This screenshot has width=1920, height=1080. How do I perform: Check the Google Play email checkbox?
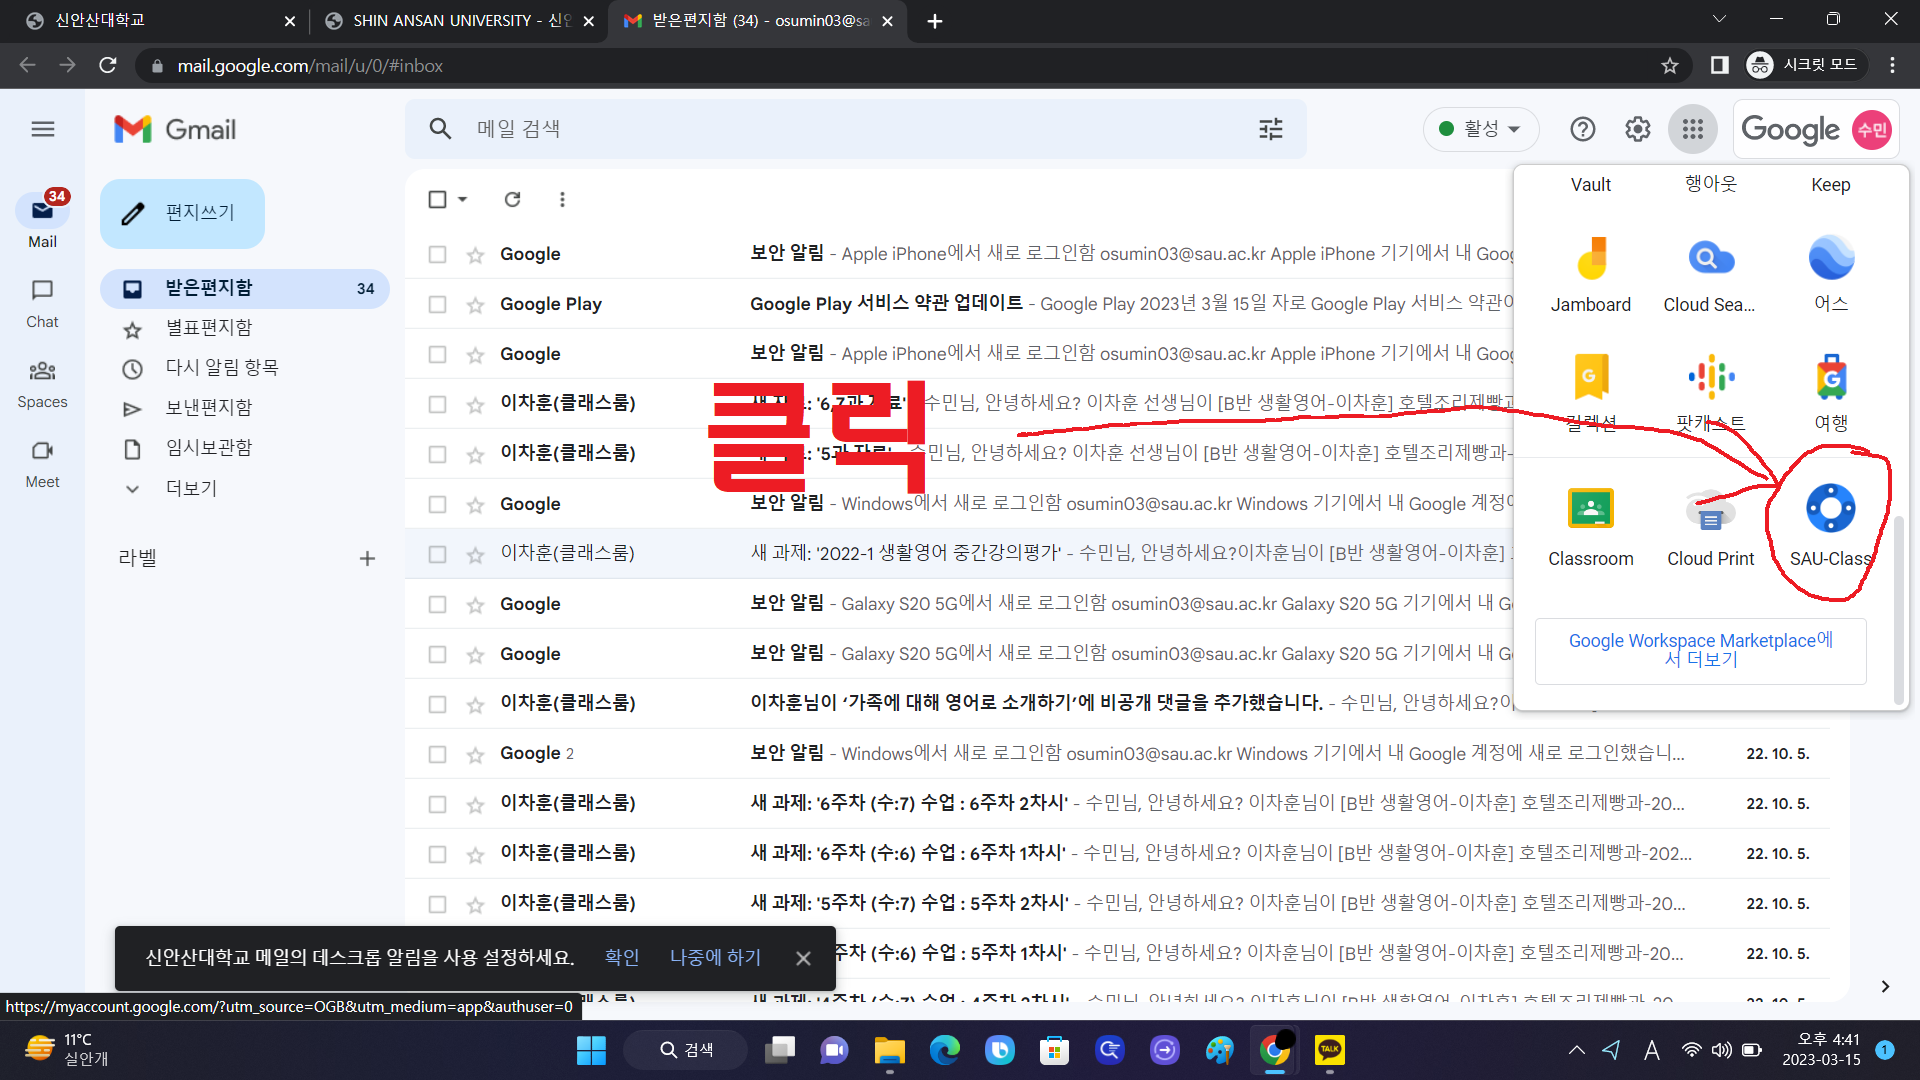click(x=437, y=304)
